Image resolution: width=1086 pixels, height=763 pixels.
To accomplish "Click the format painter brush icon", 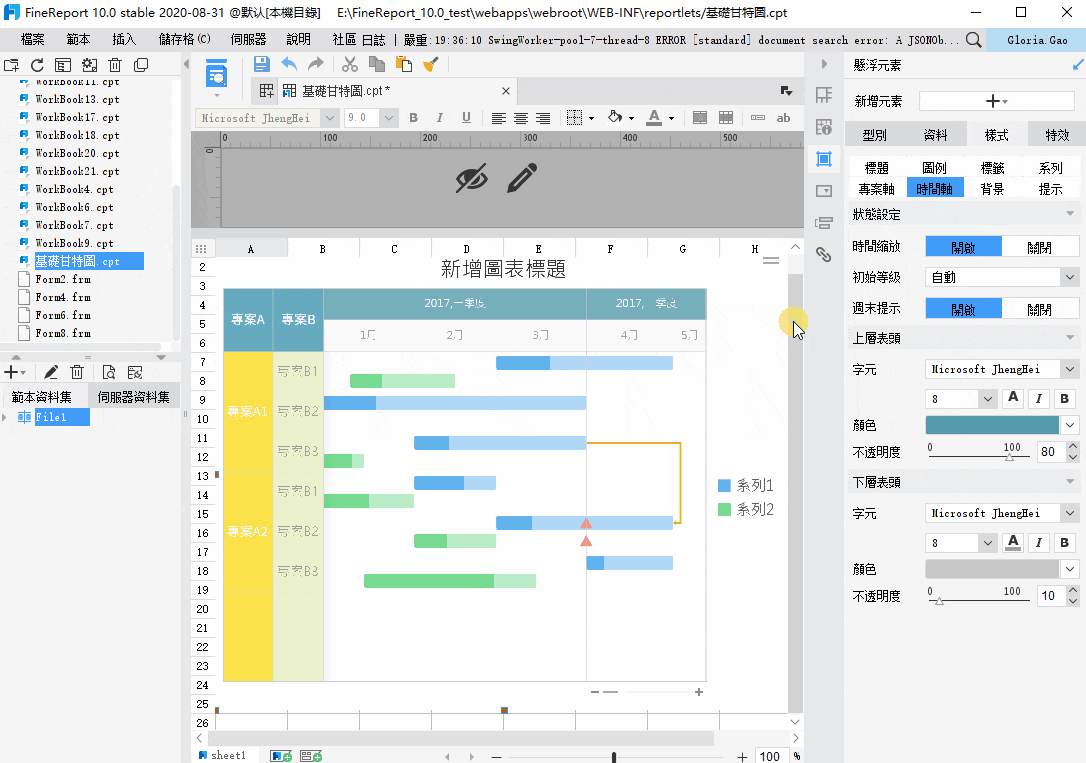I will pyautogui.click(x=431, y=64).
